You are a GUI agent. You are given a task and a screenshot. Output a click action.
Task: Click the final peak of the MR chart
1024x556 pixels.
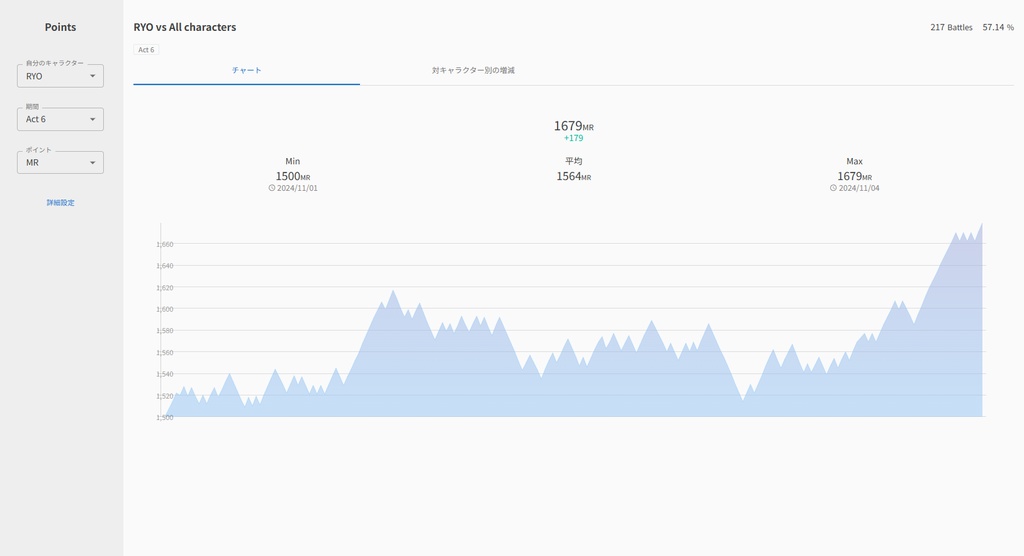tap(982, 224)
